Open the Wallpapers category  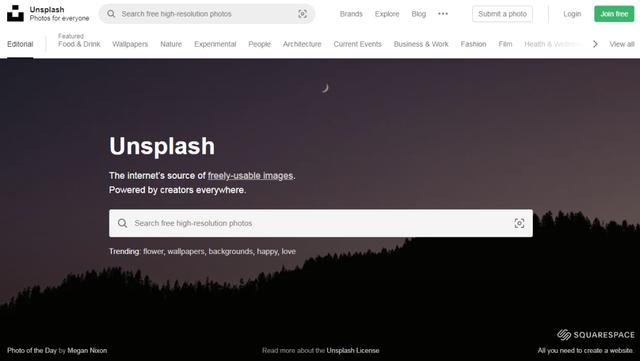tap(130, 44)
